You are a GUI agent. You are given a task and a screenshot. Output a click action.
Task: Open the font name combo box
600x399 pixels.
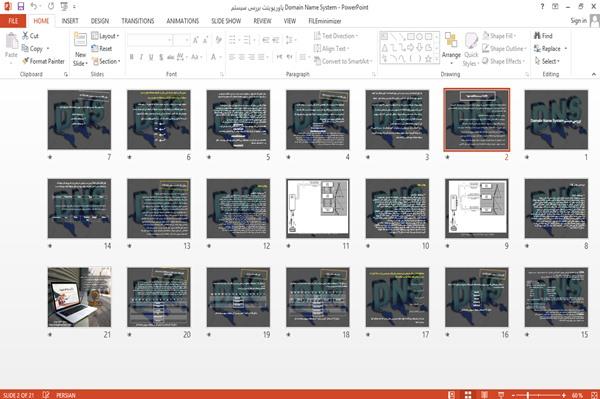(150, 40)
